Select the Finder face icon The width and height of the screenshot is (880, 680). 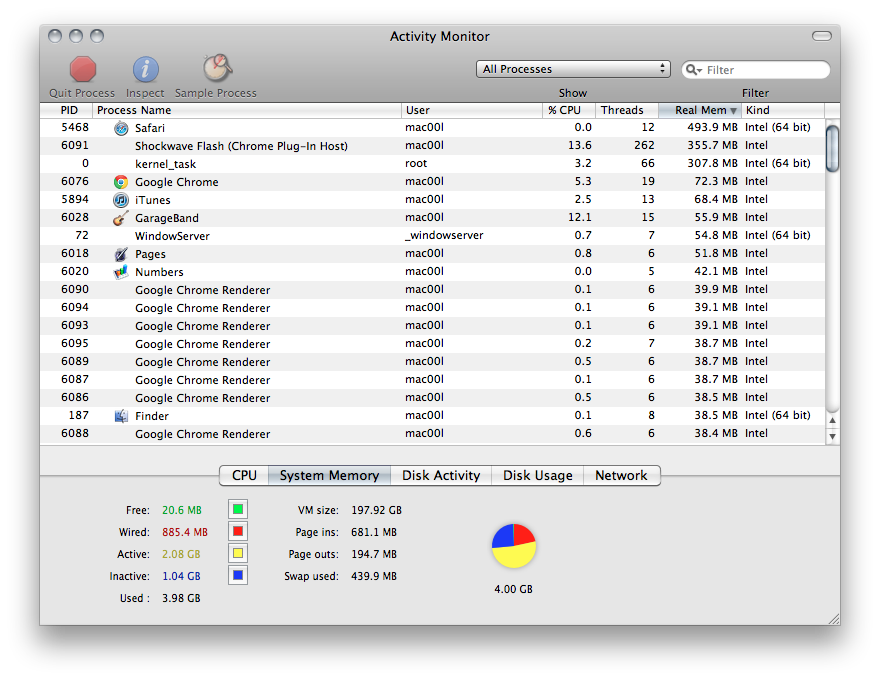coord(121,416)
